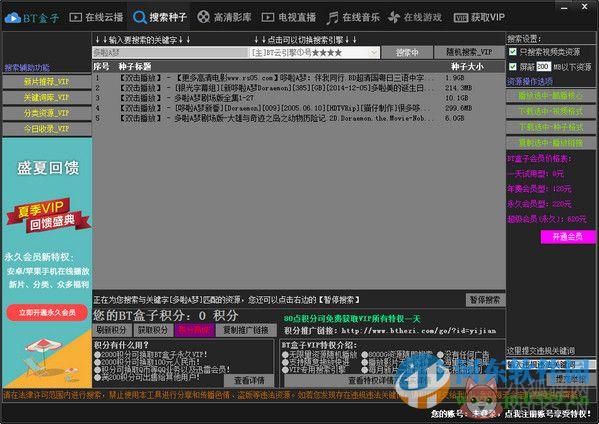Click the first green 播放选中 button
The image size is (599, 424).
coord(550,95)
